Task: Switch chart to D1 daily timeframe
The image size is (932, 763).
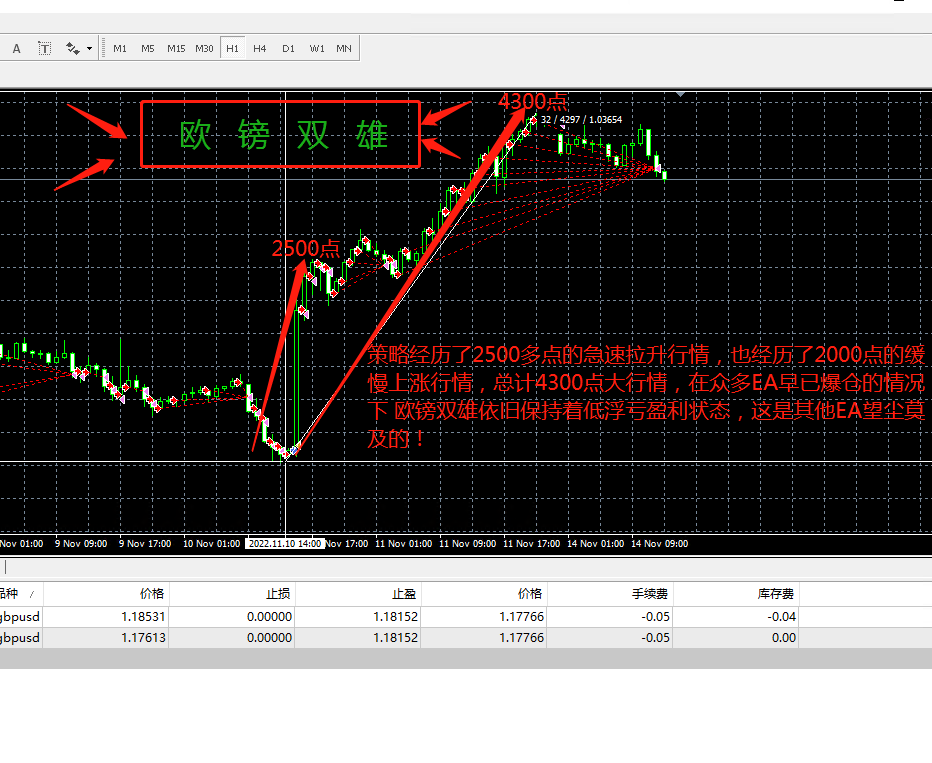Action: click(x=288, y=49)
